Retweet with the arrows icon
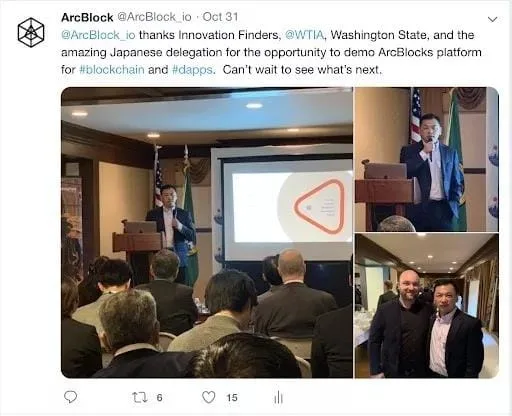The height and width of the screenshot is (416, 512). (x=140, y=397)
